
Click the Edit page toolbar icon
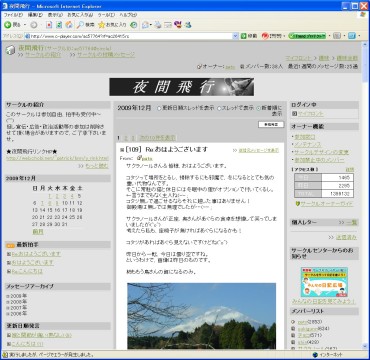[x=168, y=25]
